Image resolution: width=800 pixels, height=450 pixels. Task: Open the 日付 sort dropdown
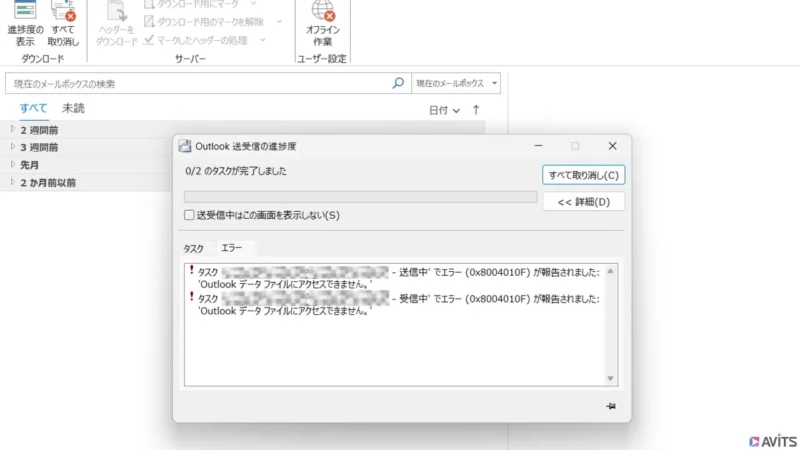click(x=444, y=110)
